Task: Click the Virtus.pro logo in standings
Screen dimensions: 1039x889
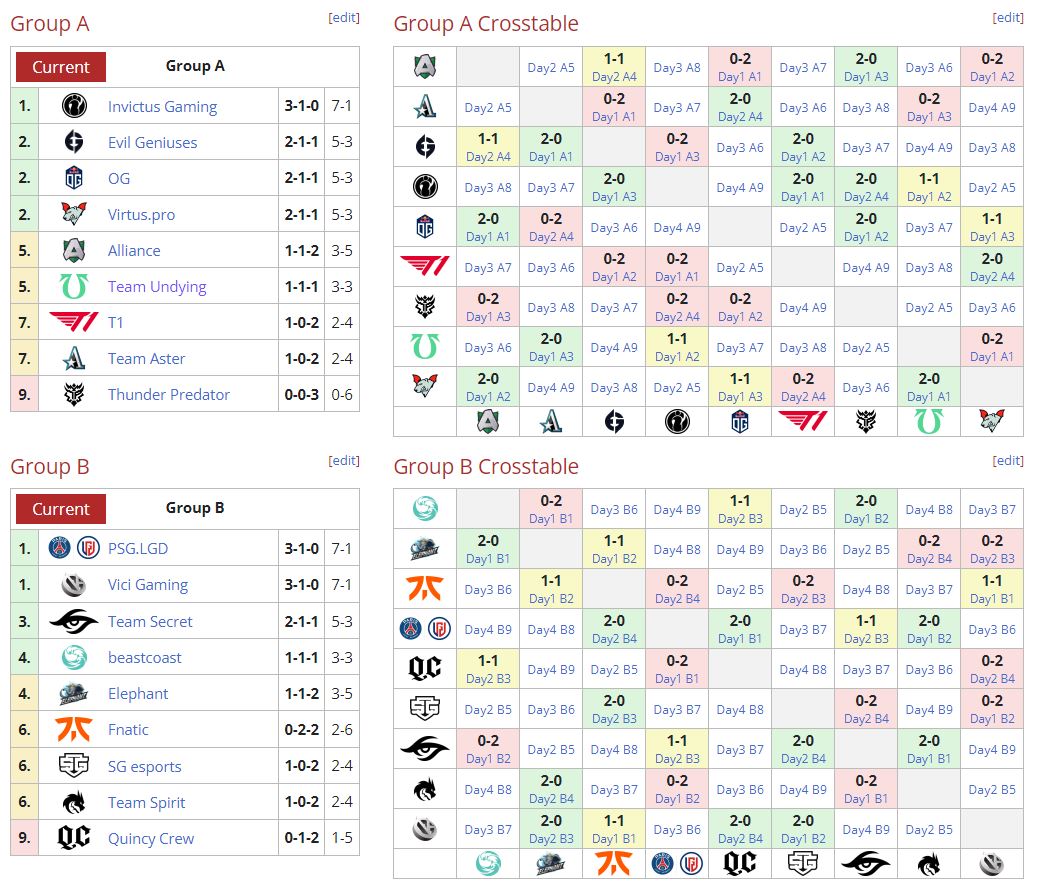Action: 74,214
